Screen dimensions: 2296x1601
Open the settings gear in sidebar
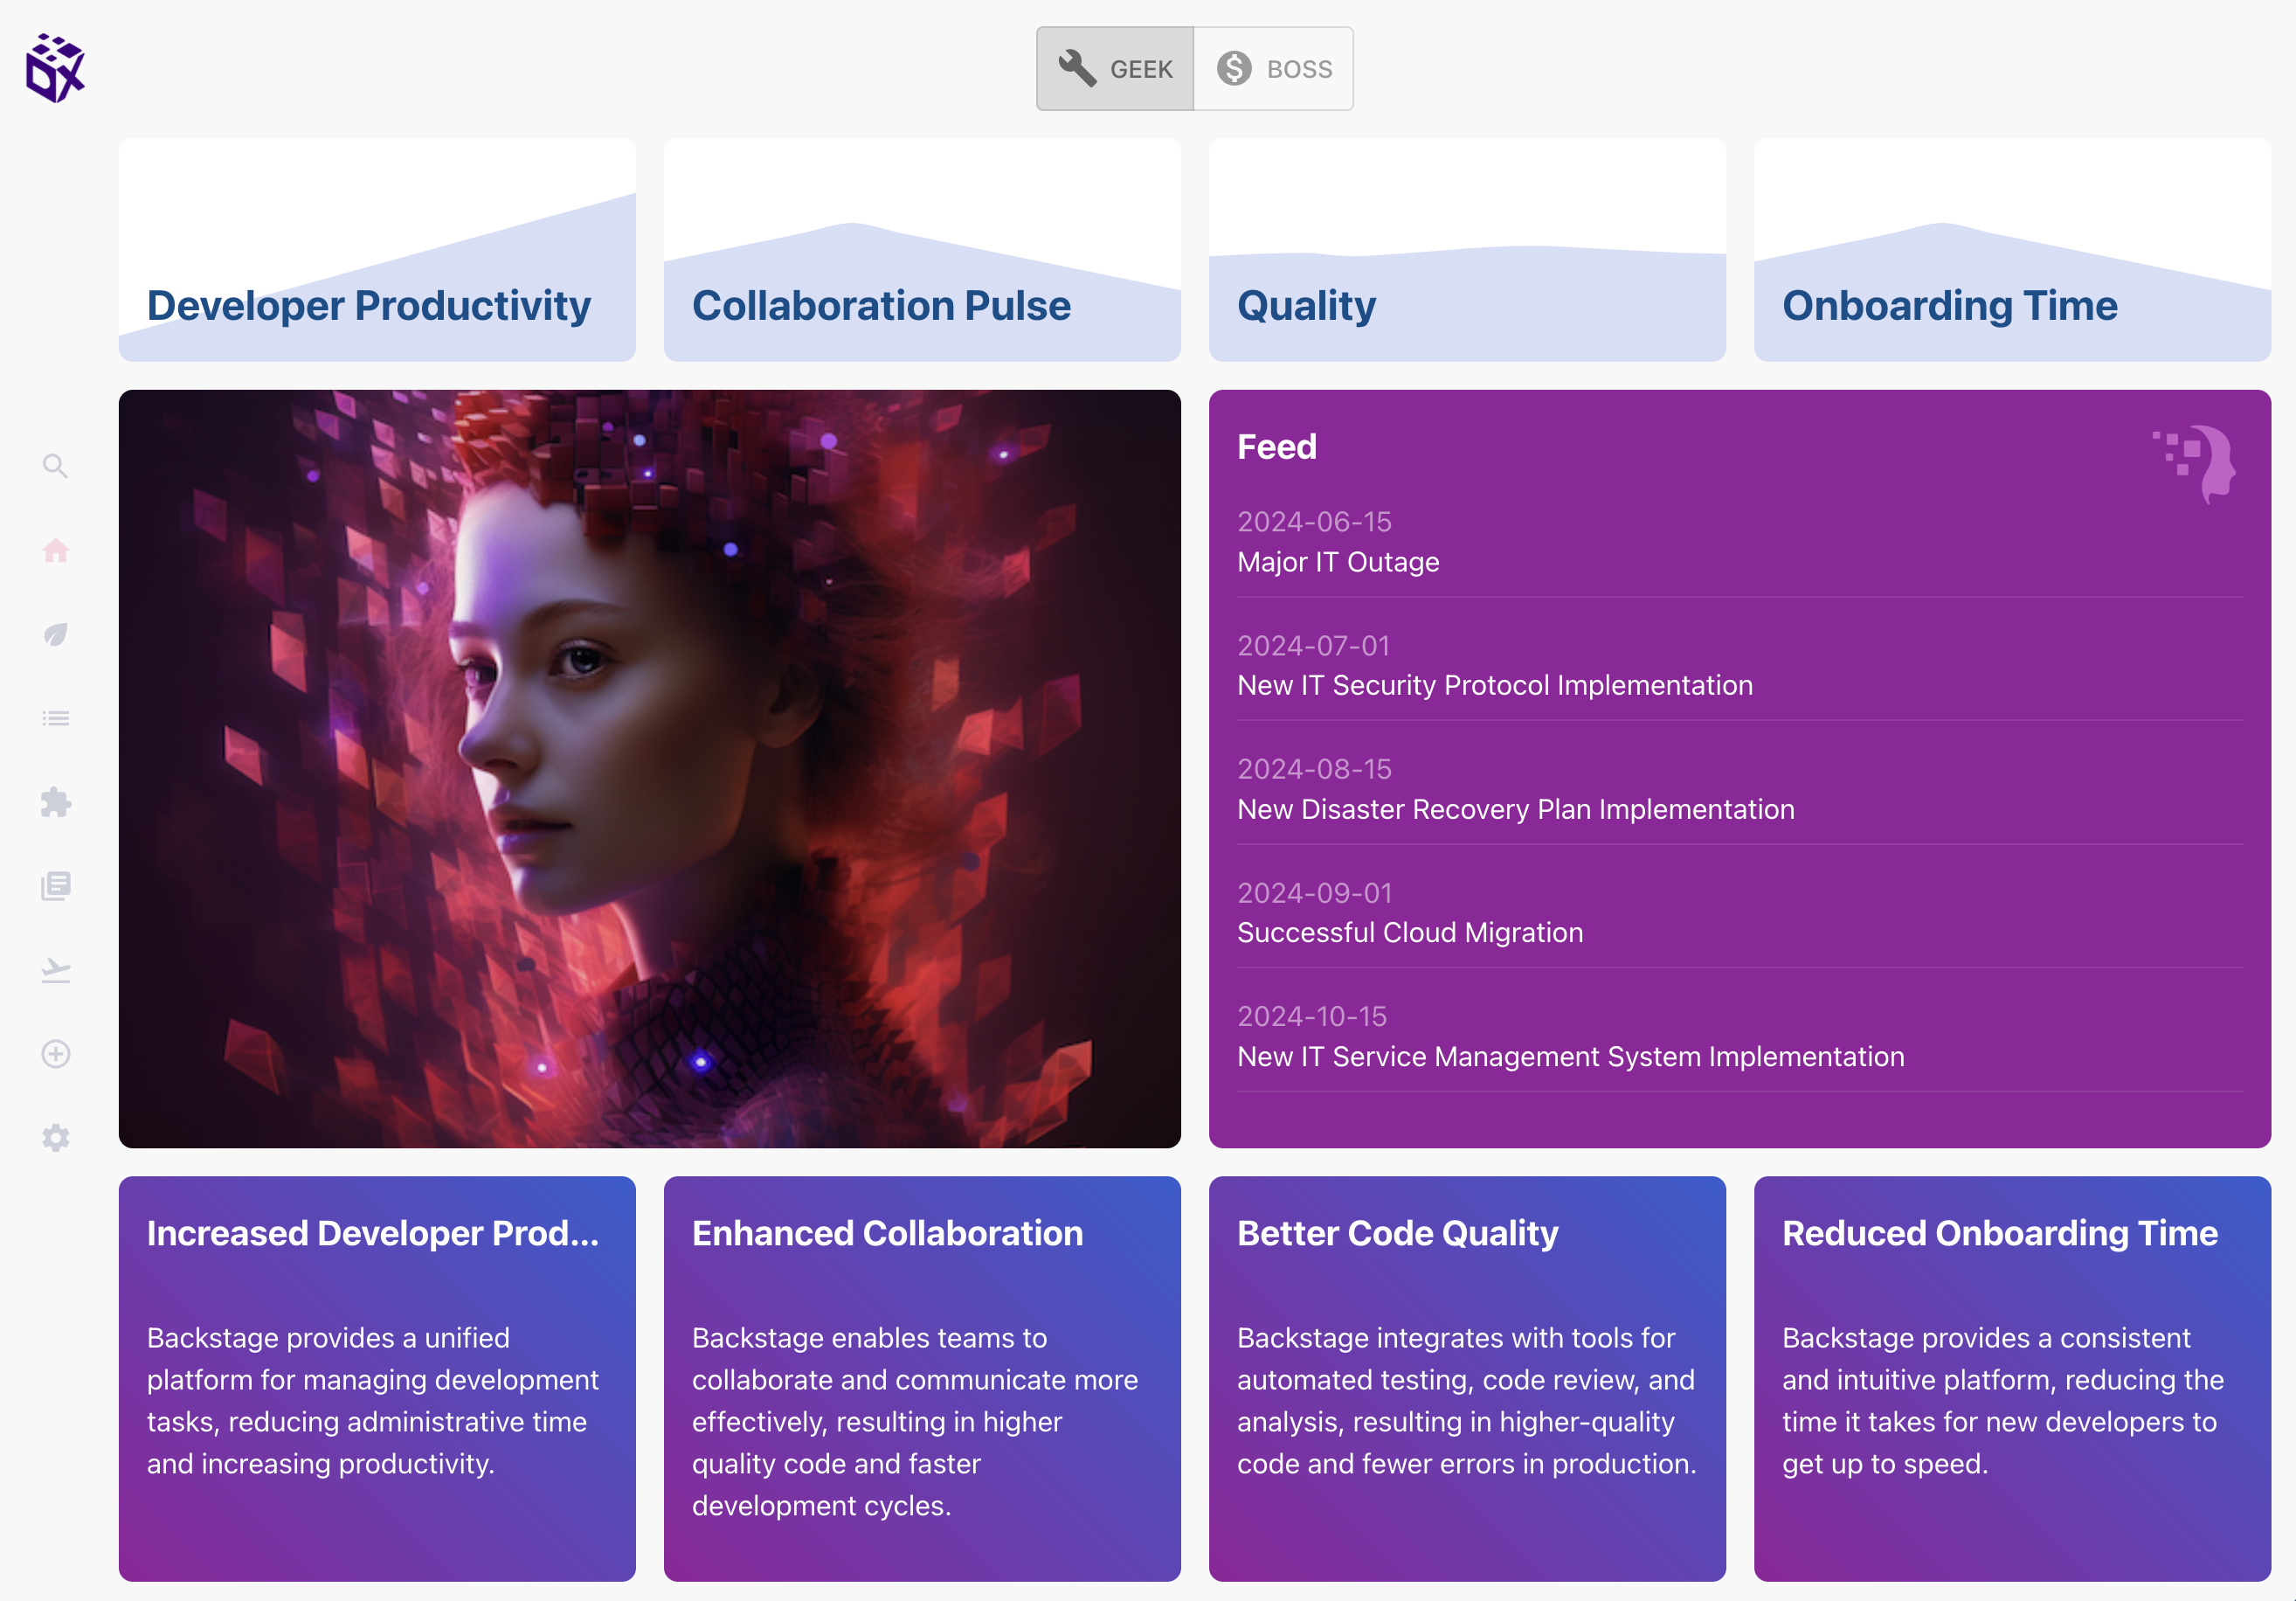coord(55,1138)
